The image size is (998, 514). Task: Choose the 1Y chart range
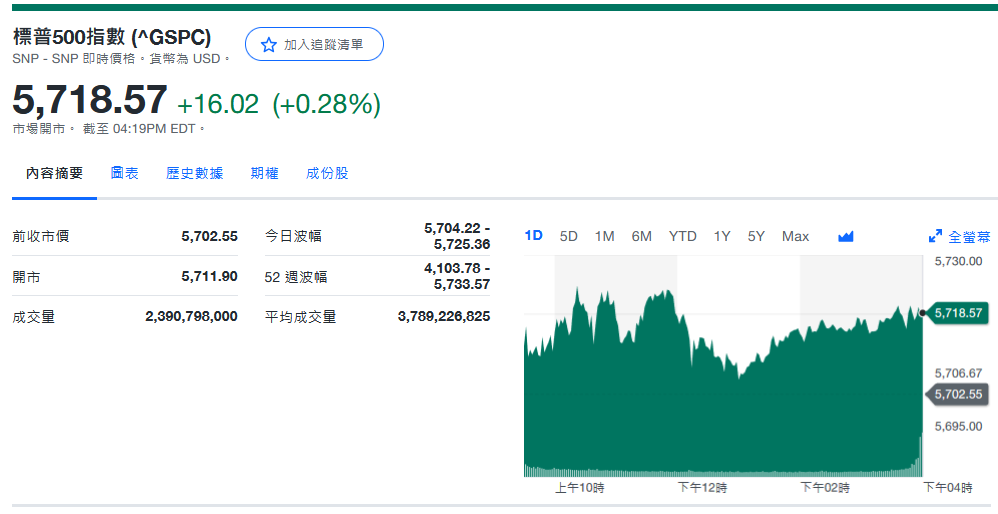coord(722,236)
